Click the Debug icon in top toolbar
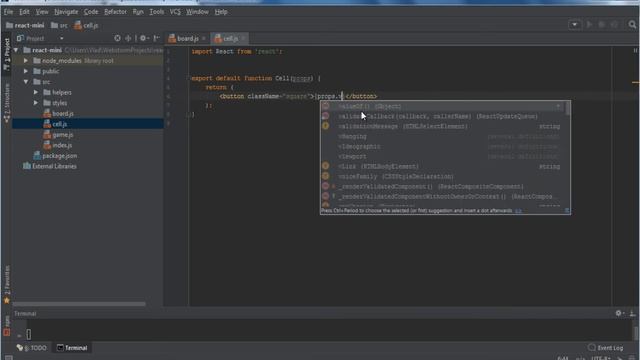This screenshot has width=640, height=360. tap(602, 25)
